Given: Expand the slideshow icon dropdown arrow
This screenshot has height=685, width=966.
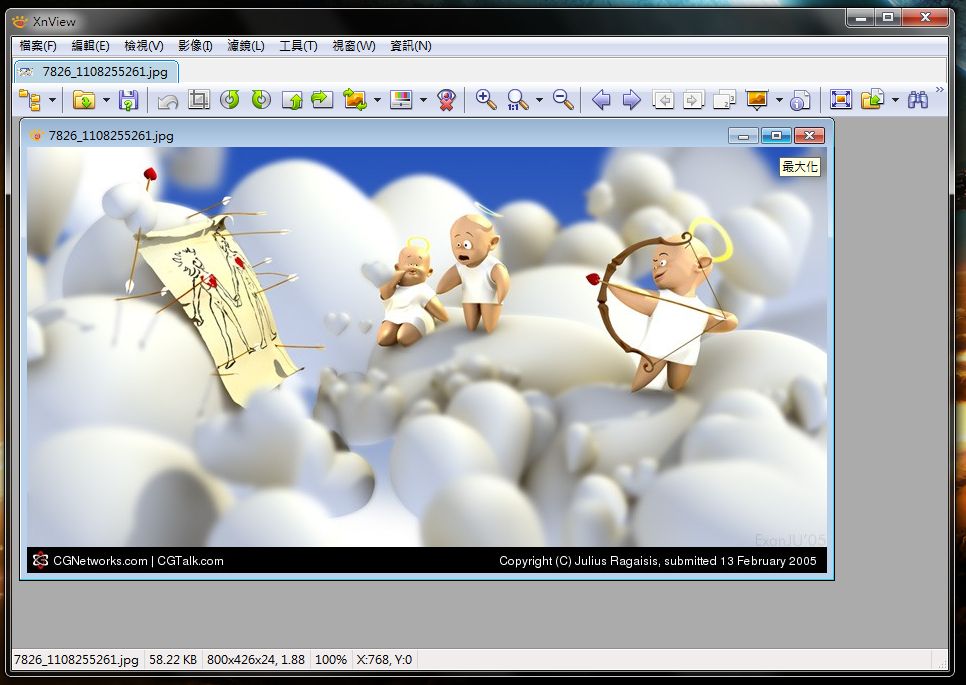Looking at the screenshot, I should 778,100.
